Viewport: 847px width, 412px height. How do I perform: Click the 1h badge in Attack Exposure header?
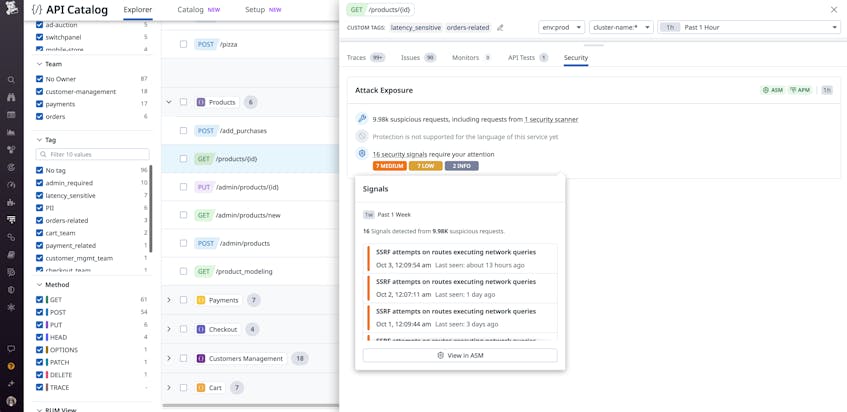[827, 90]
